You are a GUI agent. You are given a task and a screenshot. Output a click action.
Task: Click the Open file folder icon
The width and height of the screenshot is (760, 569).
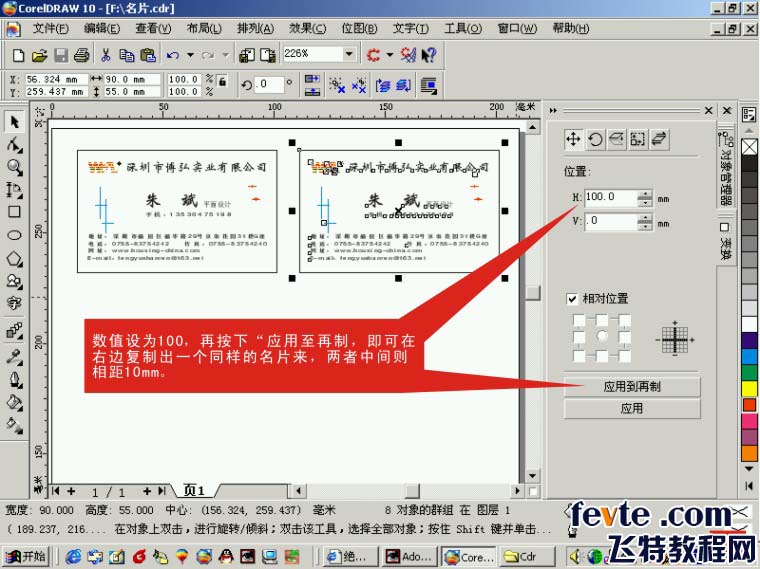click(39, 55)
